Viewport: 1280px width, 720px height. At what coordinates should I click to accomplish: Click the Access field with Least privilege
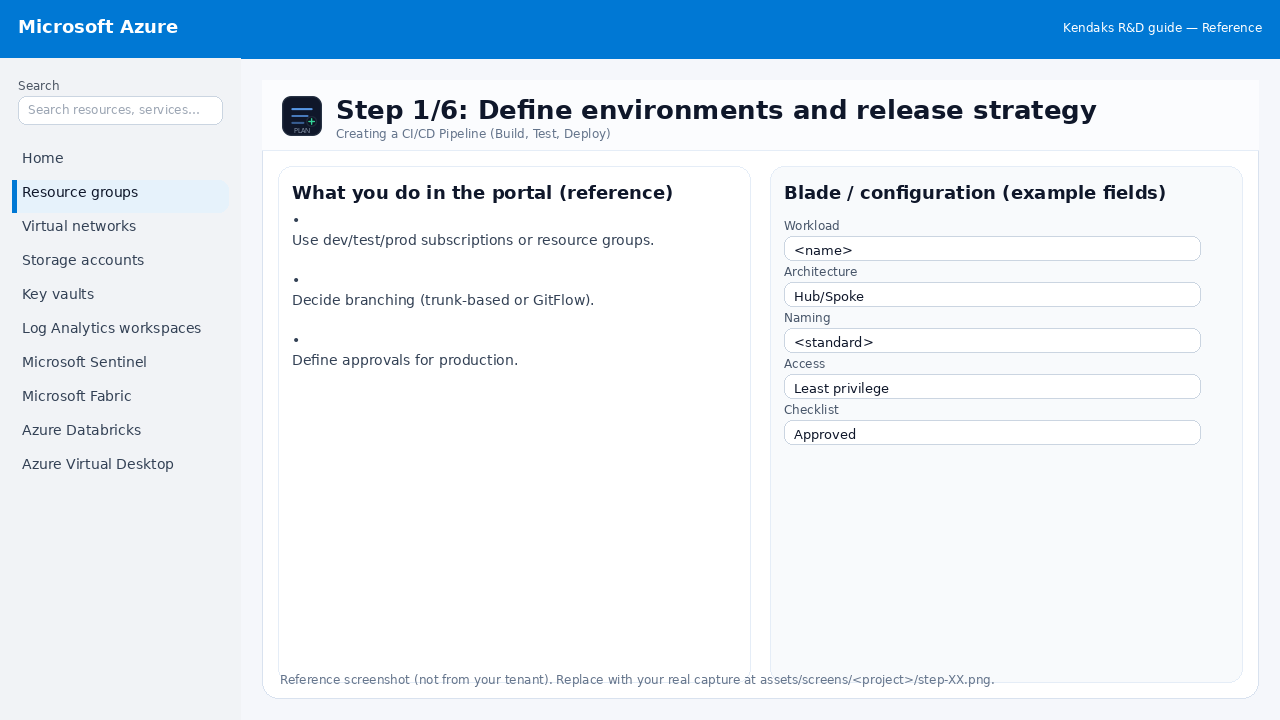tap(992, 387)
